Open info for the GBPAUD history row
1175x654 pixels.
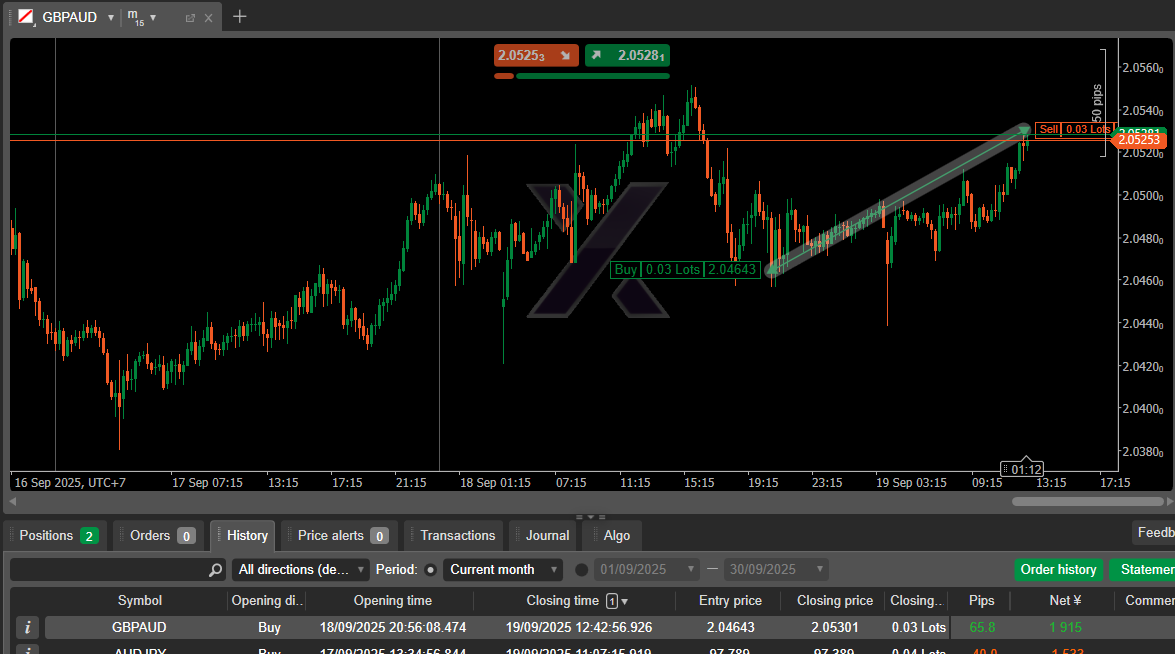[x=28, y=627]
